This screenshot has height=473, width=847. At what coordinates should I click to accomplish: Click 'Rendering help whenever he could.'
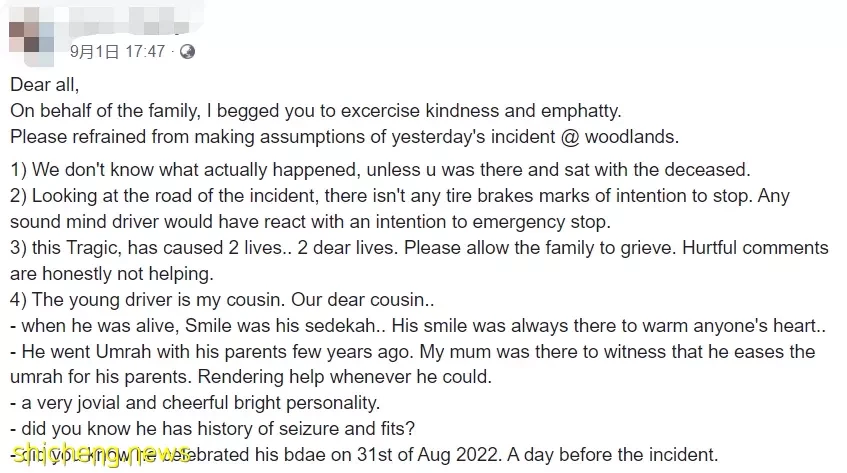[345, 376]
